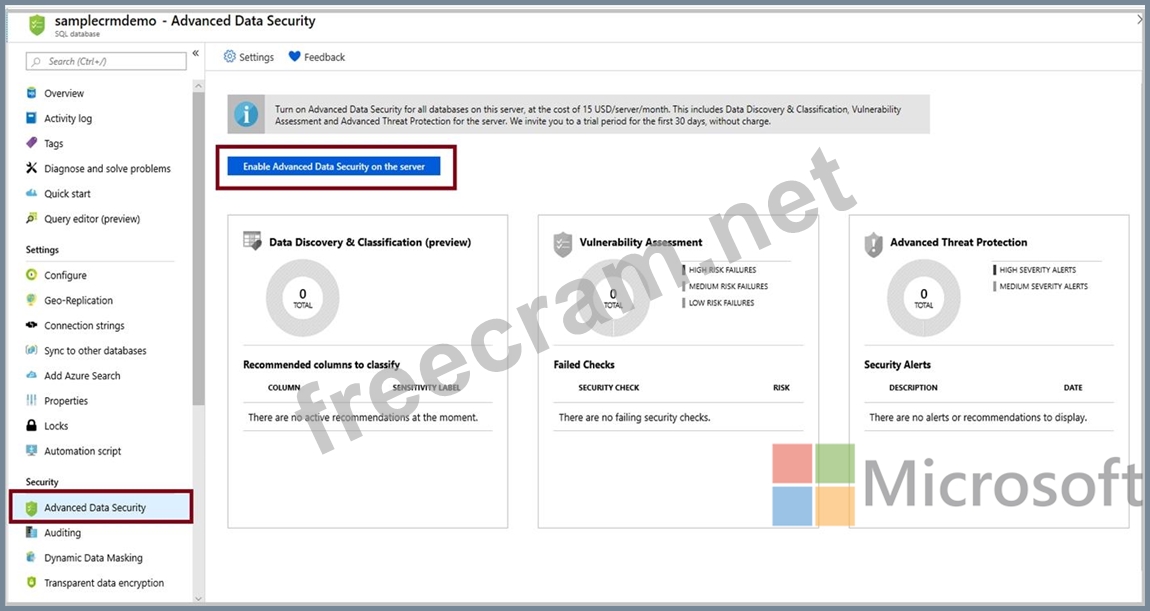The image size is (1150, 611).
Task: Click the Sync to other databases icon
Action: click(x=31, y=351)
